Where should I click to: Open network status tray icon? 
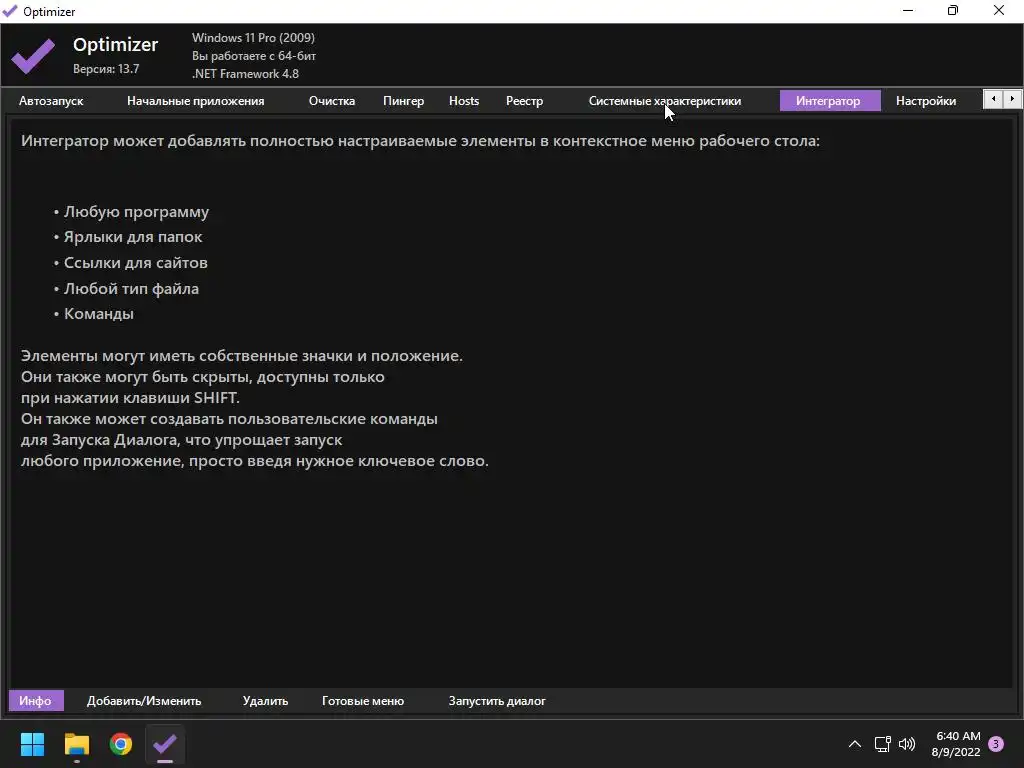pos(882,744)
